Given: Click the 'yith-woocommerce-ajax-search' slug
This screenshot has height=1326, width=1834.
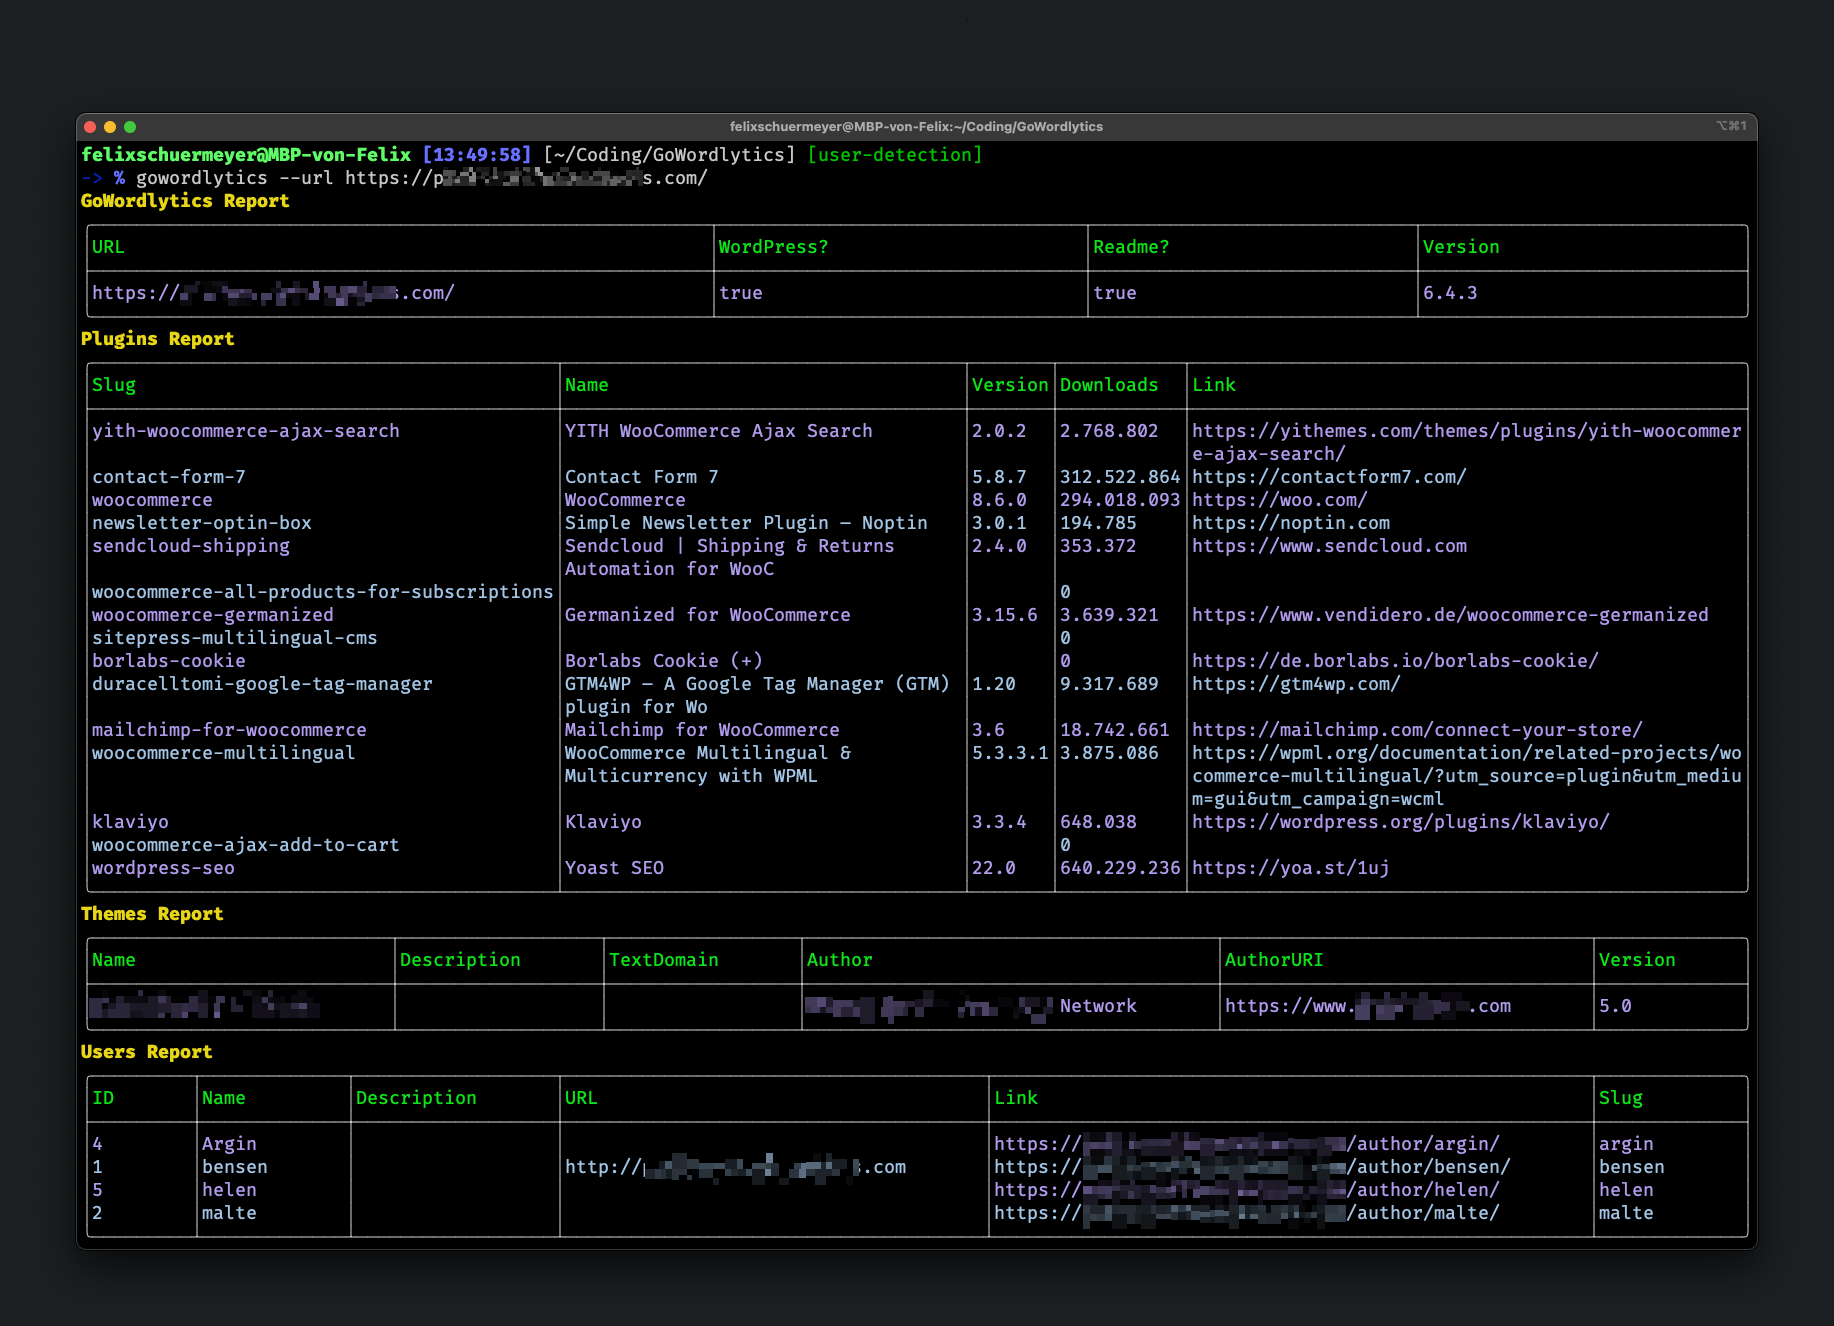Looking at the screenshot, I should tap(246, 431).
